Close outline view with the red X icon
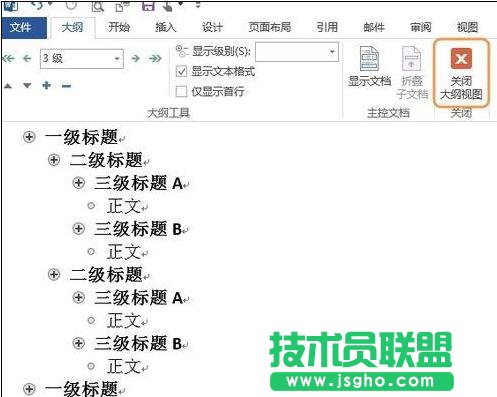Screen dimensions: 497x397 pyautogui.click(x=461, y=58)
